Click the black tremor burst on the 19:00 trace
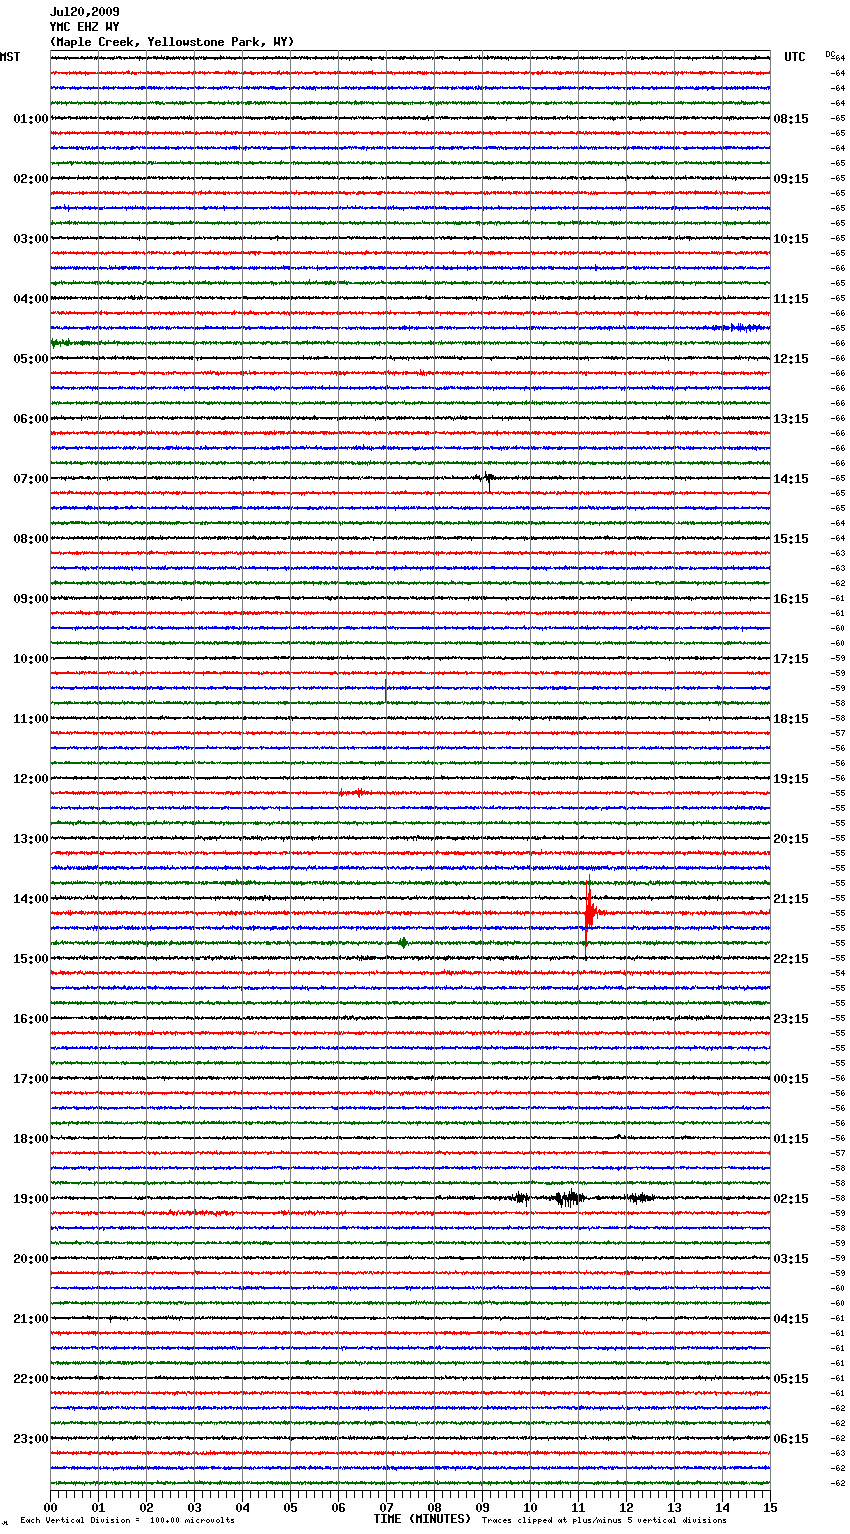Viewport: 850px width, 1534px height. coord(570,1198)
